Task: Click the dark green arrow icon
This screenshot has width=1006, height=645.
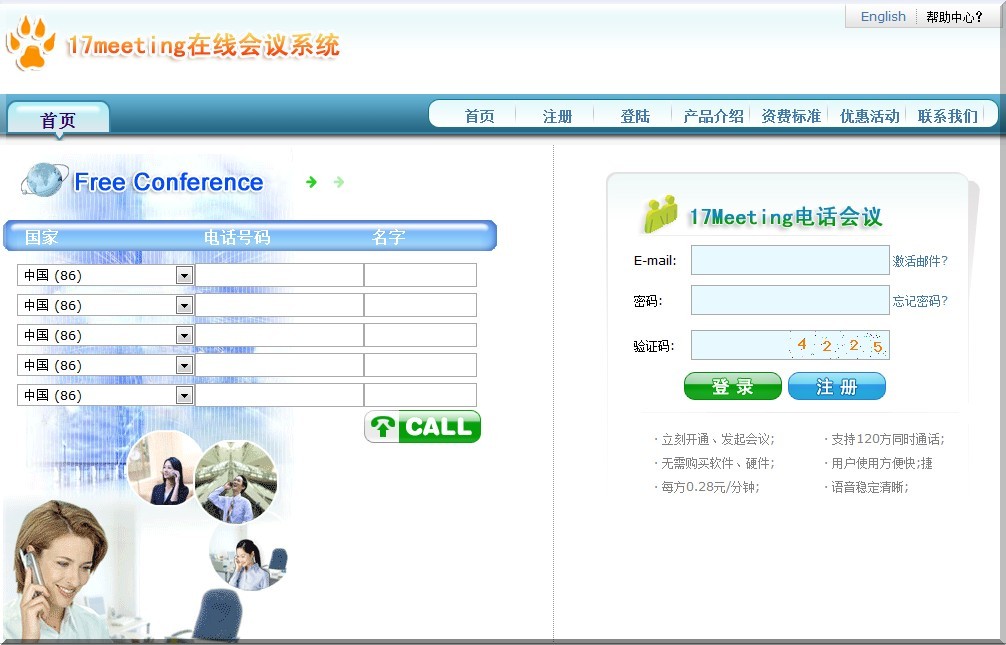Action: [311, 182]
